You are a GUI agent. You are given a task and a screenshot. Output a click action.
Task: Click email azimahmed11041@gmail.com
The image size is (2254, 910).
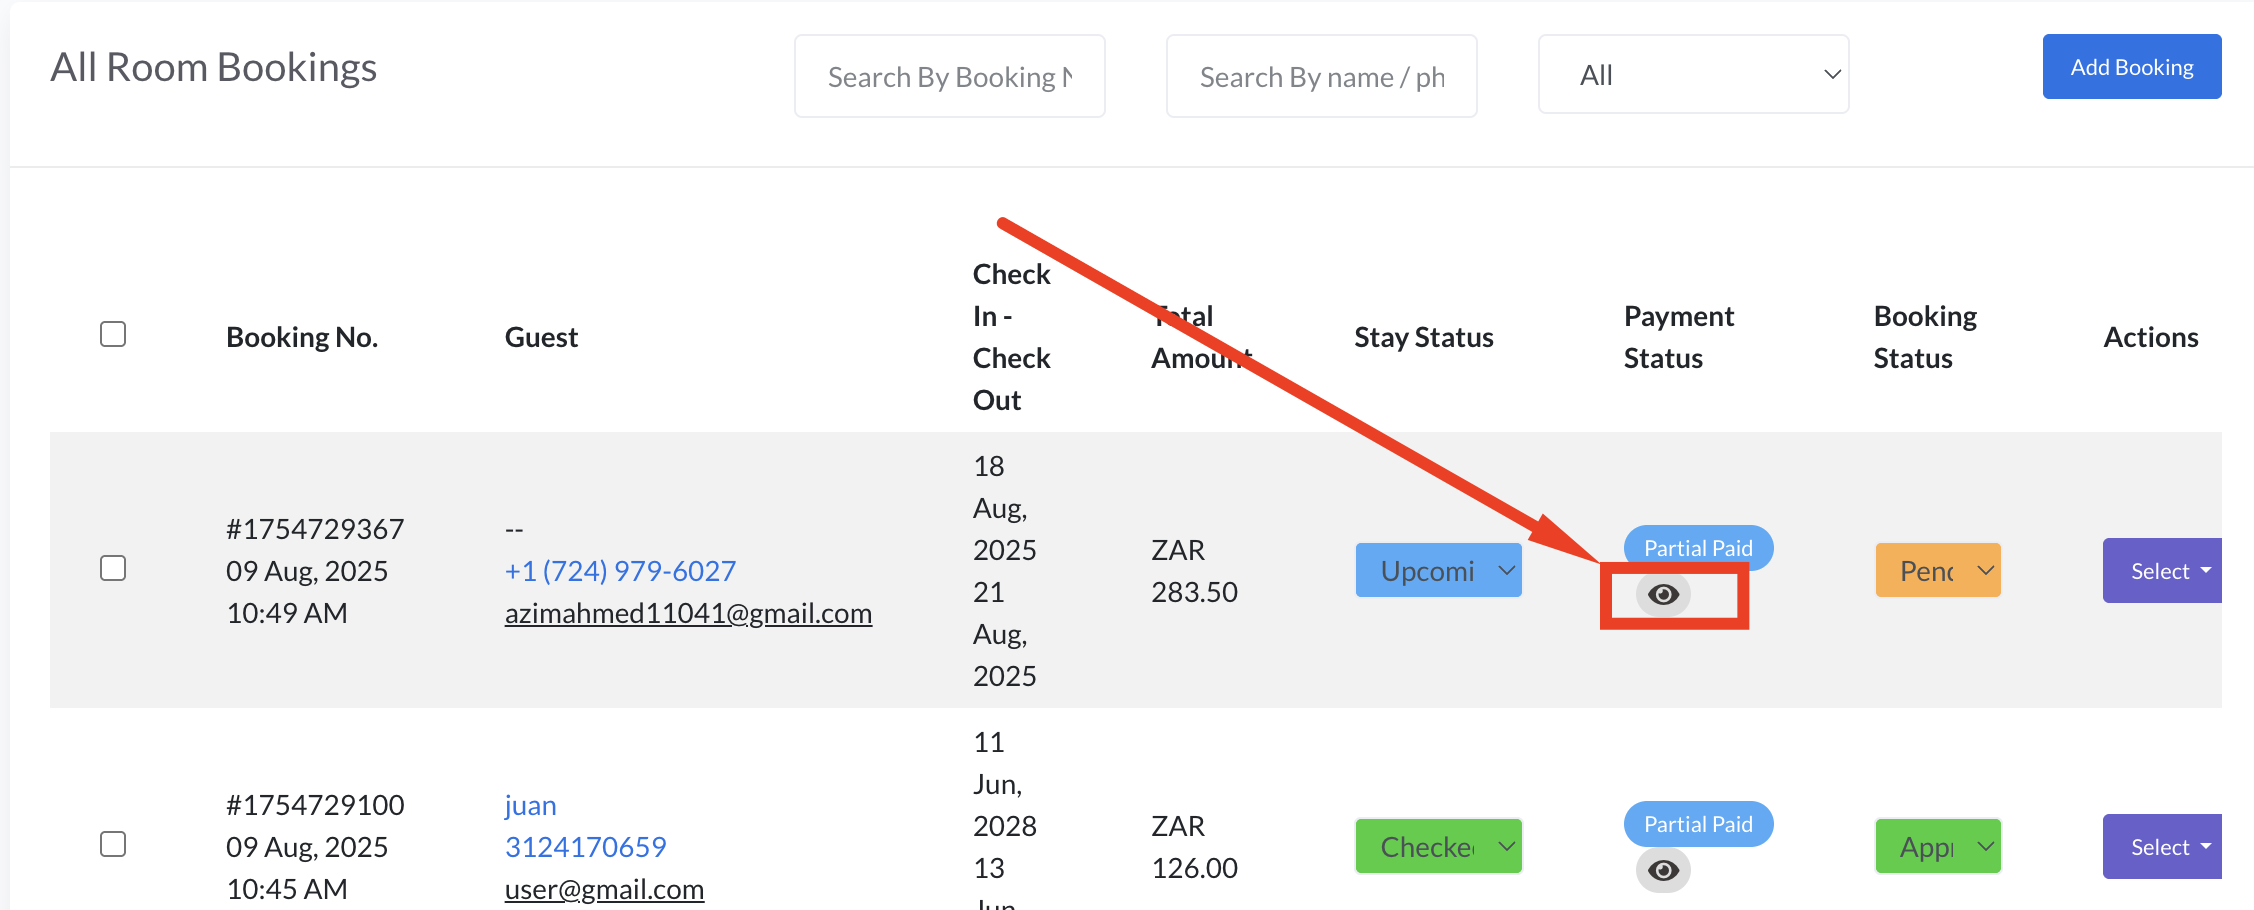pos(688,613)
